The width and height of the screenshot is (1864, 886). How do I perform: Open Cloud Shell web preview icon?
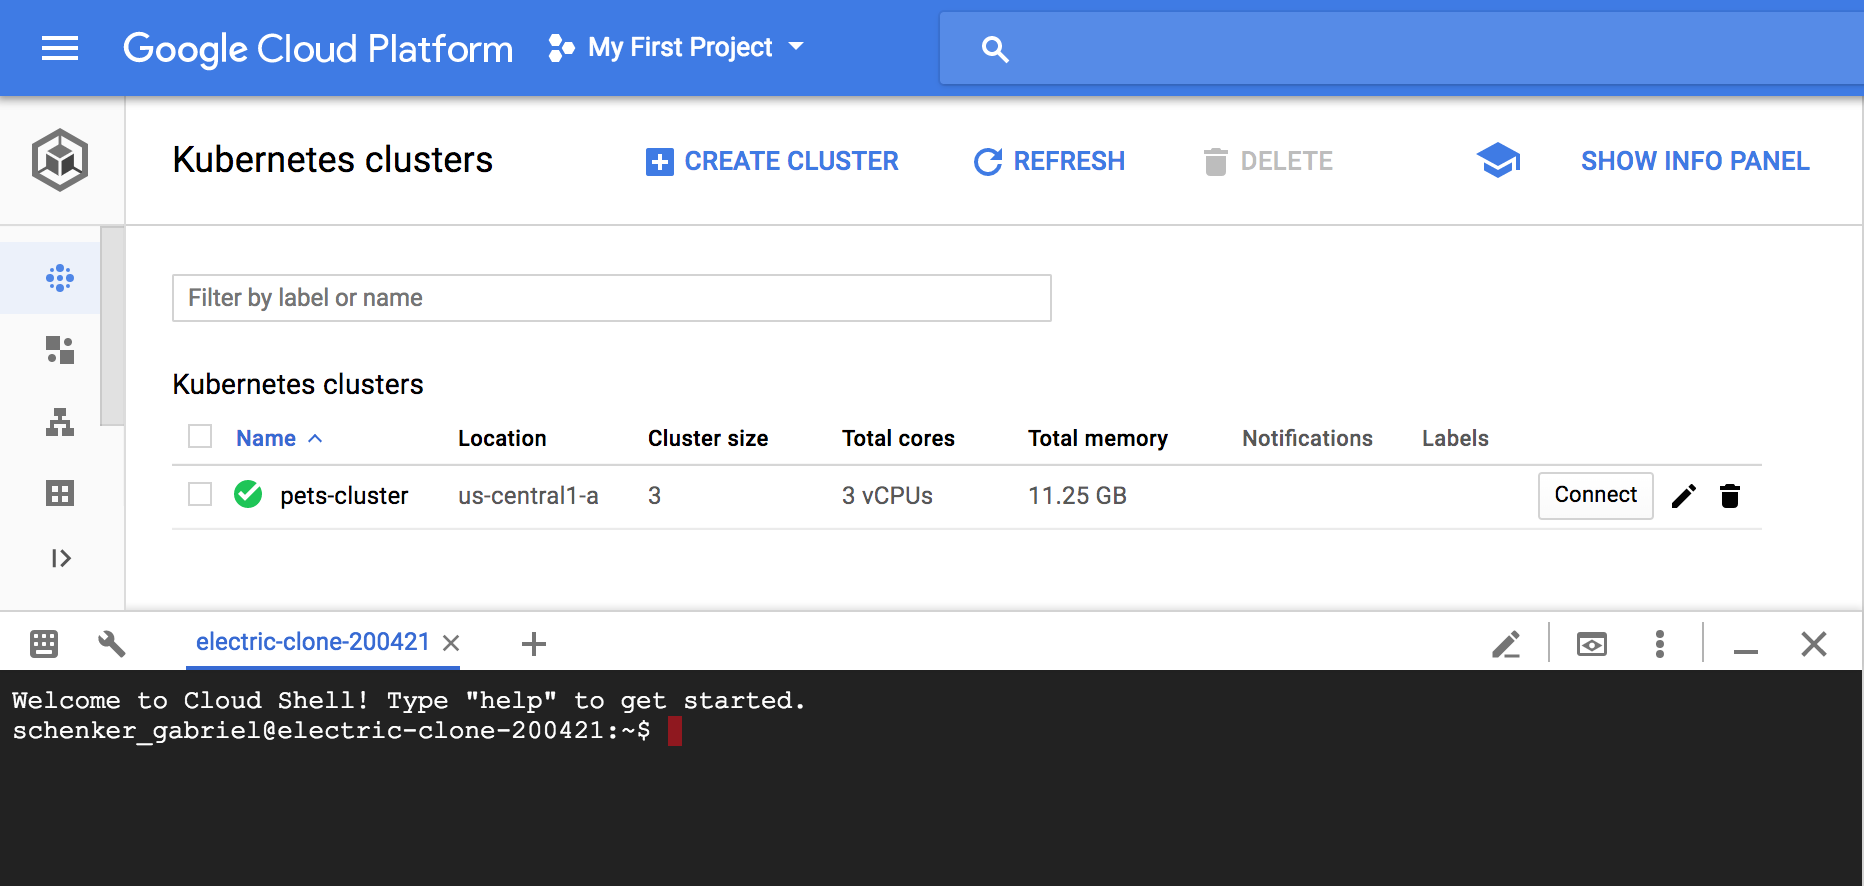(1592, 644)
